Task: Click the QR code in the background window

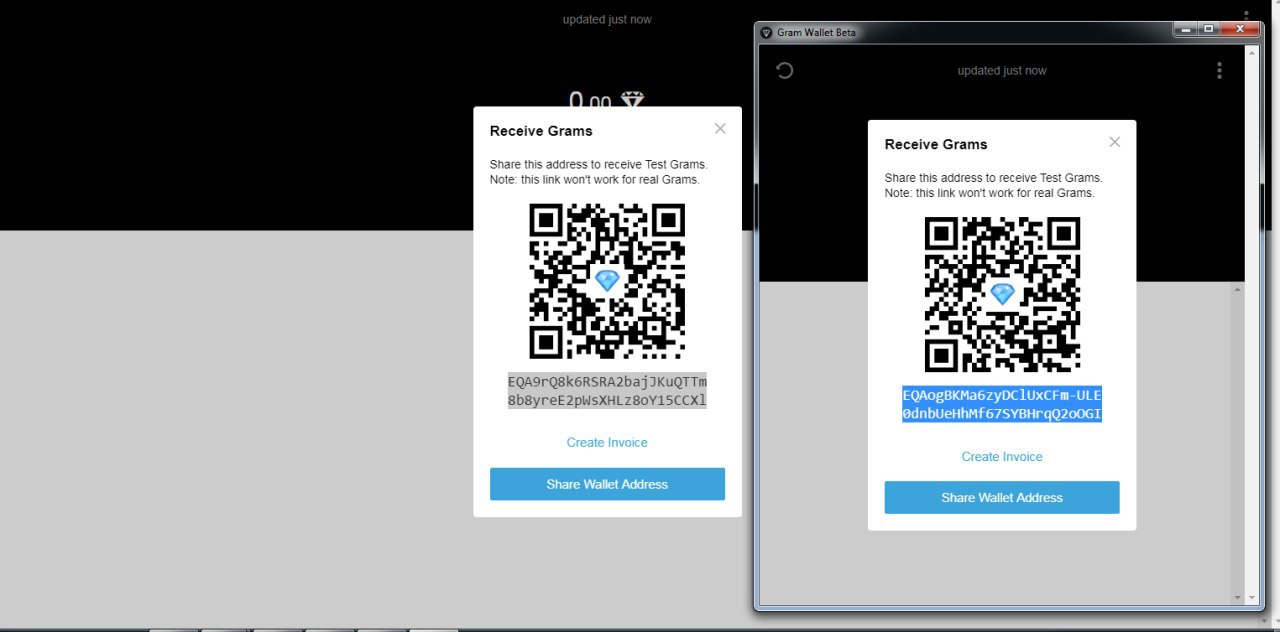Action: pos(607,281)
